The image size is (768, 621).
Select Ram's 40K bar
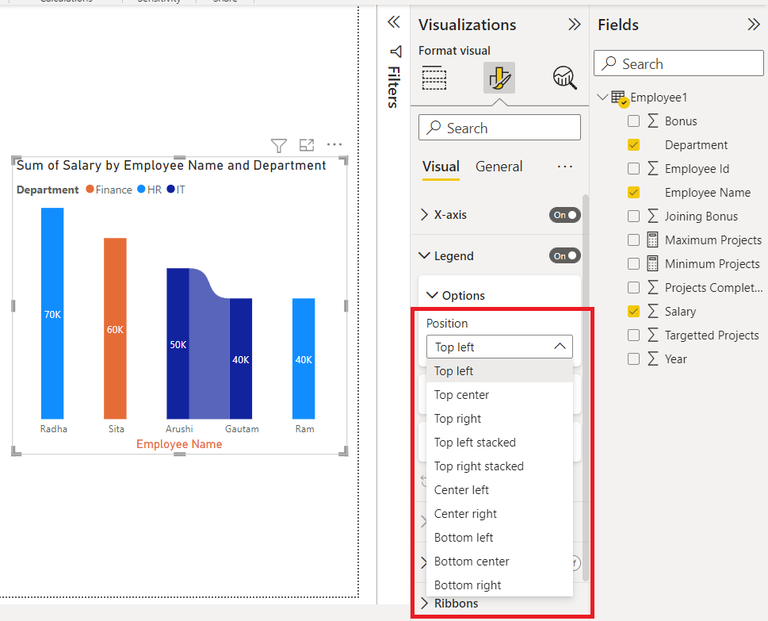coord(304,358)
